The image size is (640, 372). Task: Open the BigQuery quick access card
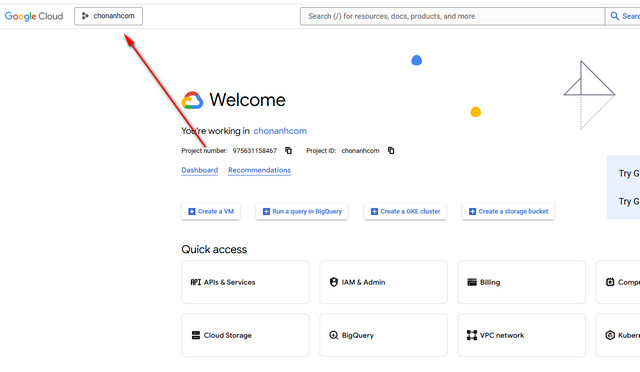(x=383, y=335)
